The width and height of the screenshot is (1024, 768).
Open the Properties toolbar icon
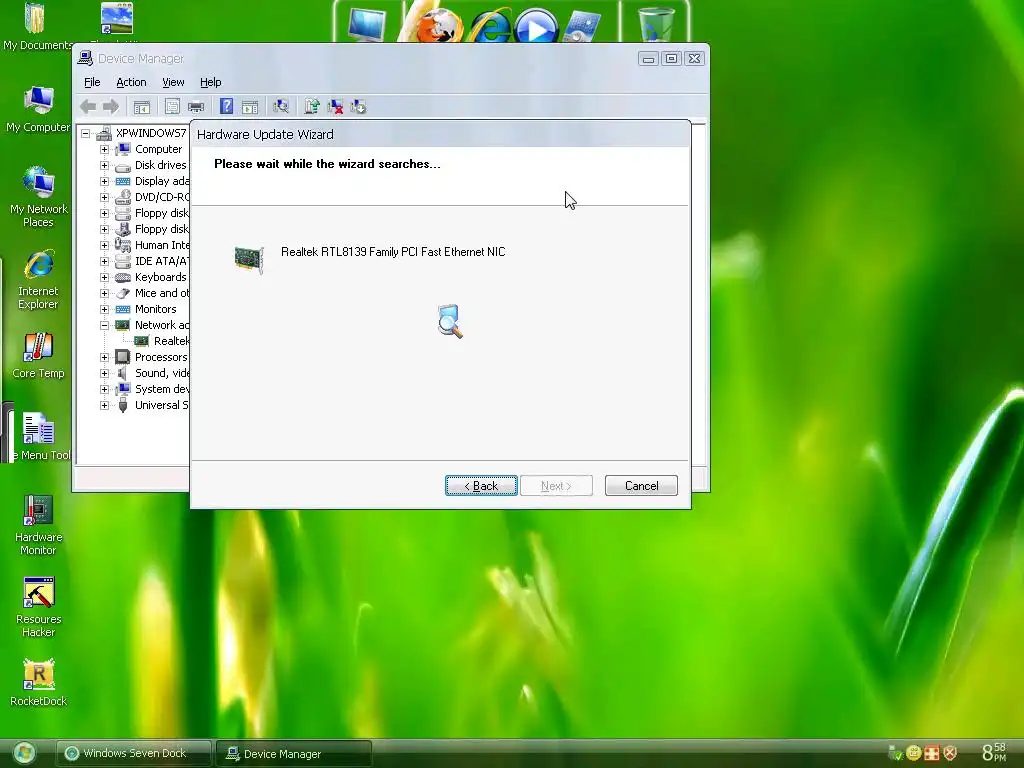click(172, 106)
